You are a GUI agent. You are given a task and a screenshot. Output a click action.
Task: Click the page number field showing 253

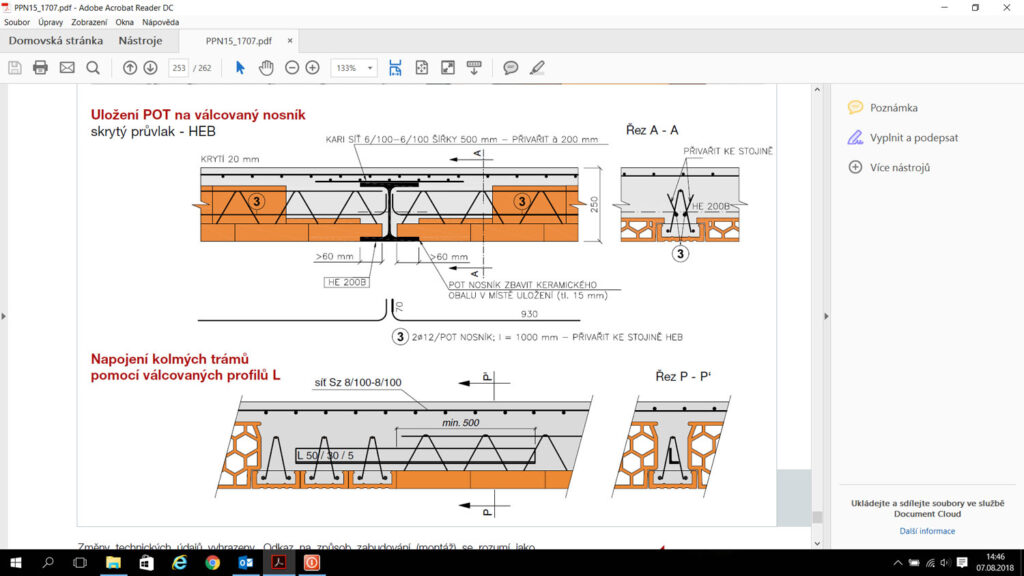pyautogui.click(x=179, y=67)
